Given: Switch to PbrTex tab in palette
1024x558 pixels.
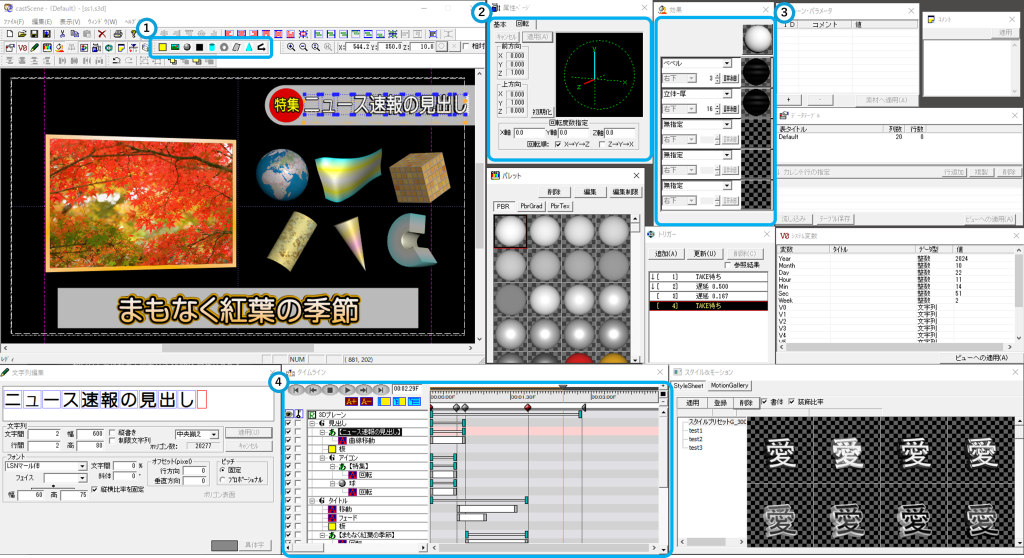Looking at the screenshot, I should pyautogui.click(x=560, y=205).
